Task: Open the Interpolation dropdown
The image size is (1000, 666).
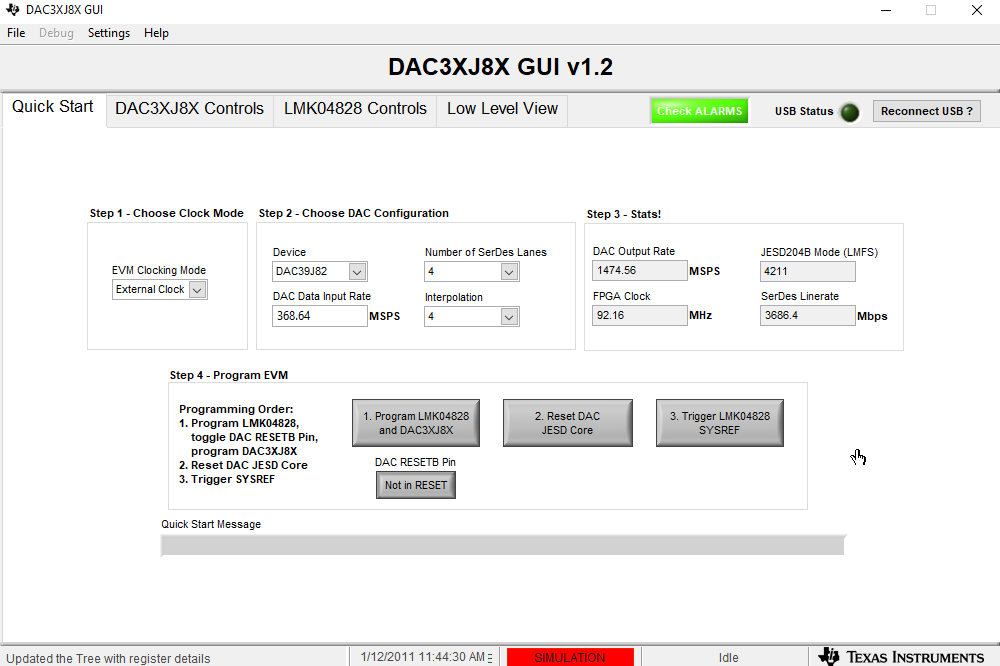Action: (x=509, y=317)
